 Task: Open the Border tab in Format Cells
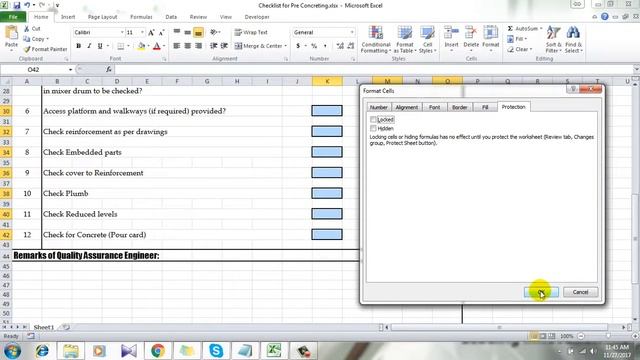(460, 107)
